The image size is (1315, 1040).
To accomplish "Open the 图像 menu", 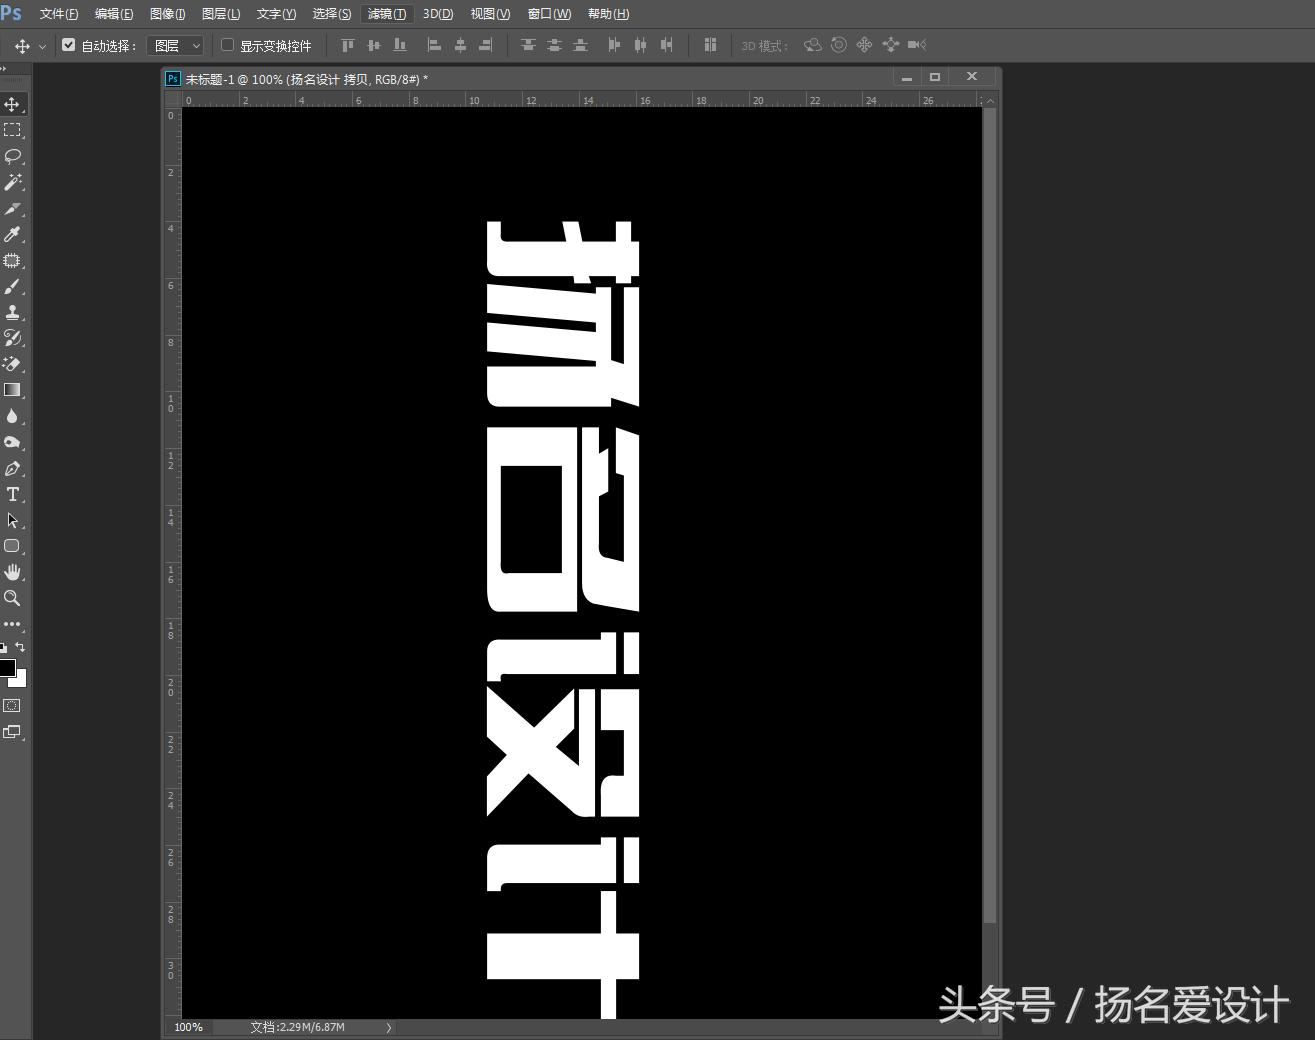I will coord(166,13).
